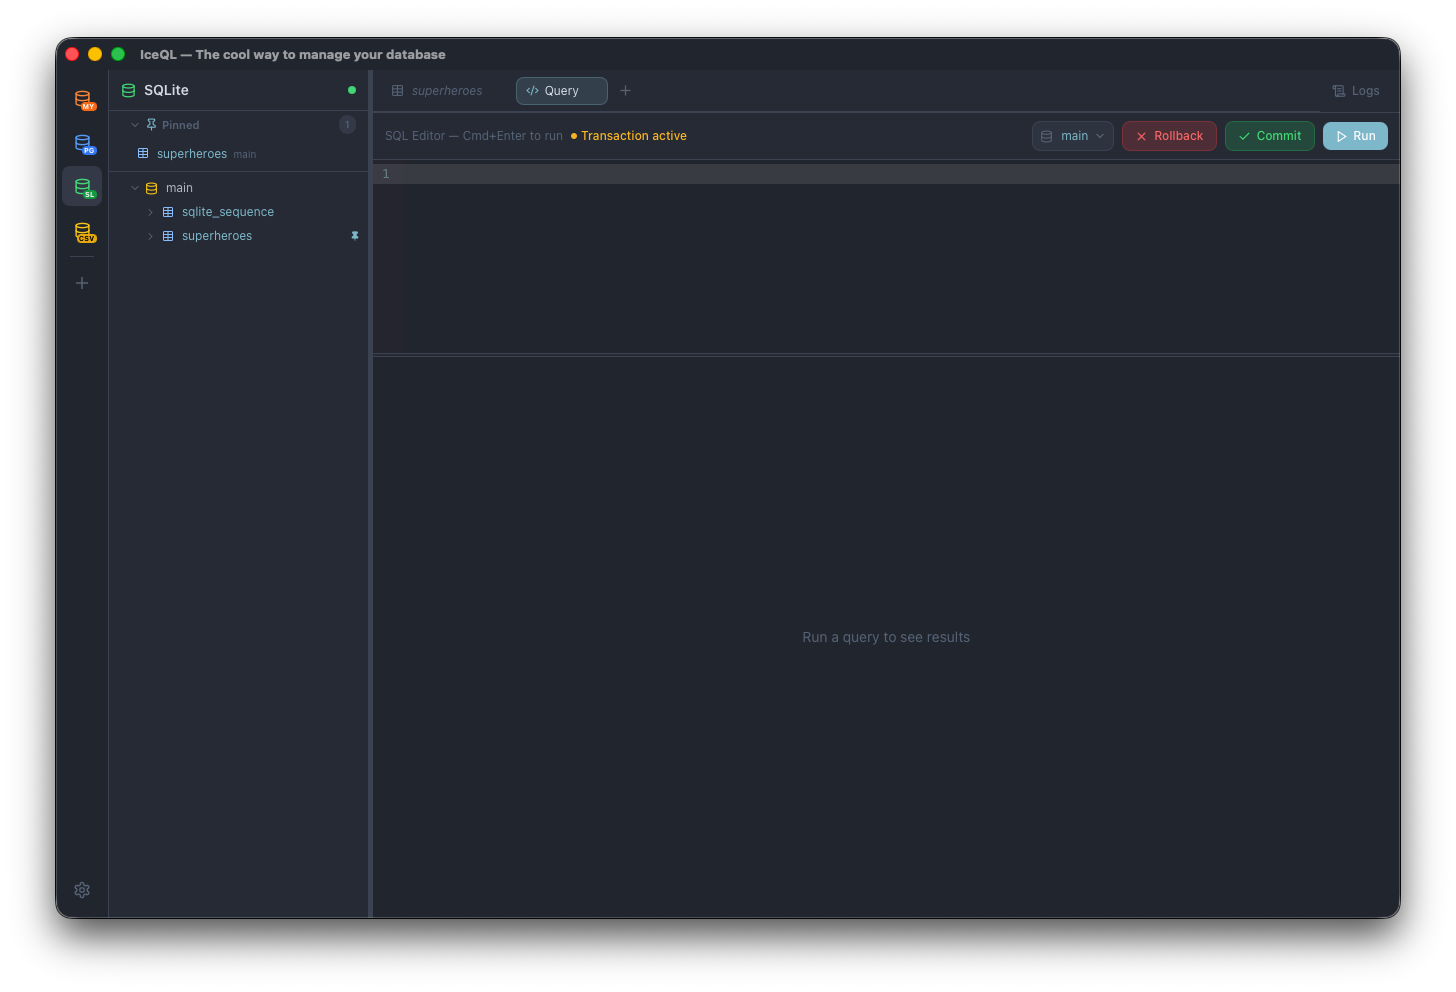Click line 1 of the SQL editor

pyautogui.click(x=900, y=174)
